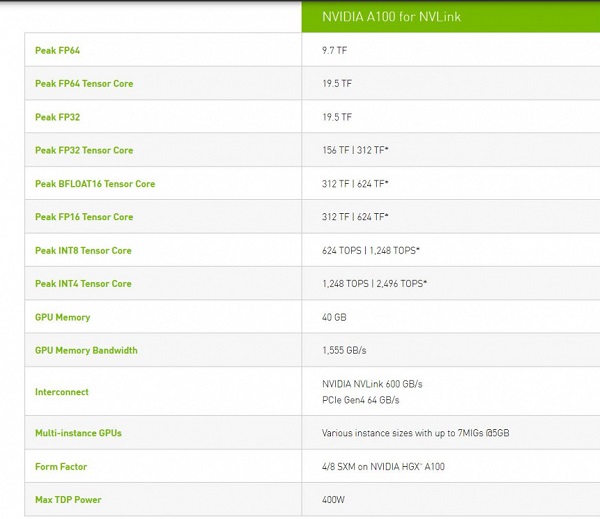Click the 400W value

pyautogui.click(x=333, y=500)
